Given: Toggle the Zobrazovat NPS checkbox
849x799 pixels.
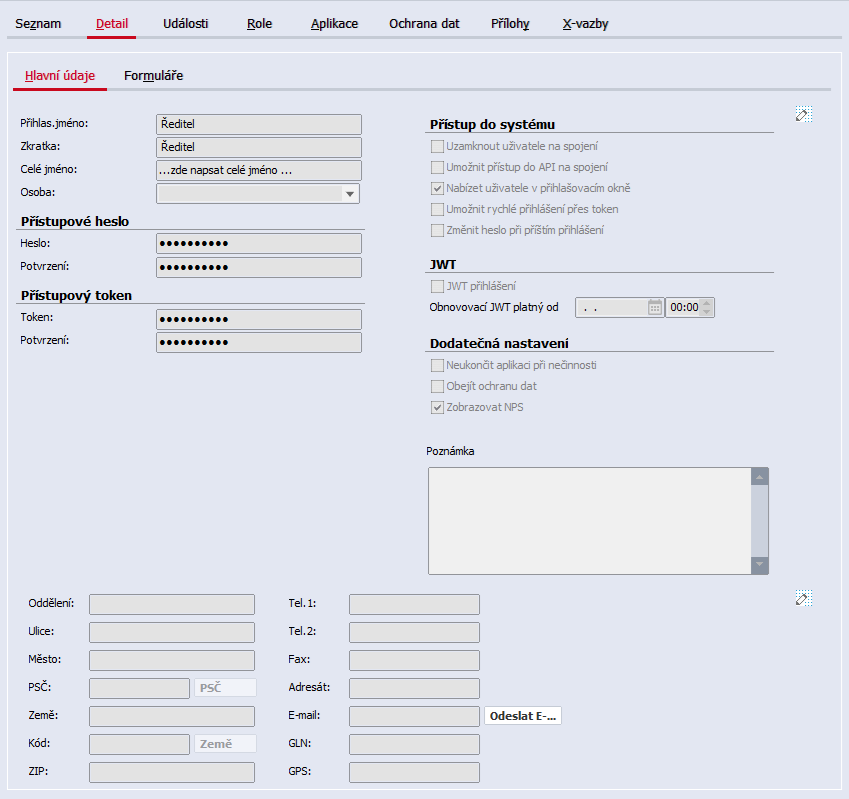Looking at the screenshot, I should pyautogui.click(x=437, y=408).
